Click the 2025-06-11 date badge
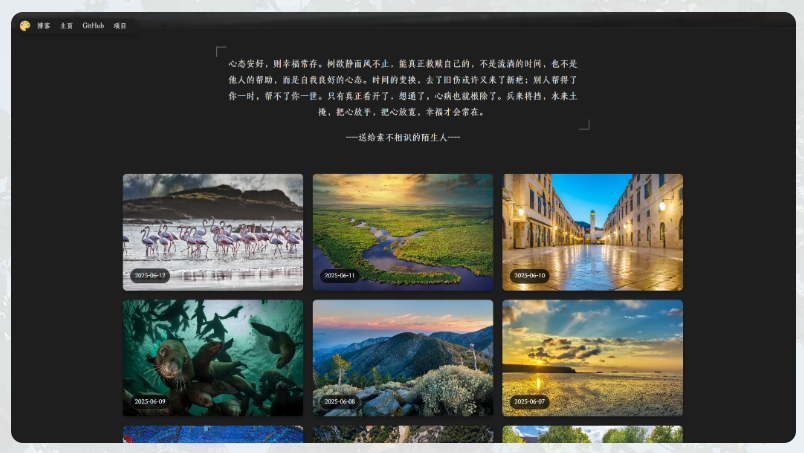804x453 pixels. pos(339,275)
